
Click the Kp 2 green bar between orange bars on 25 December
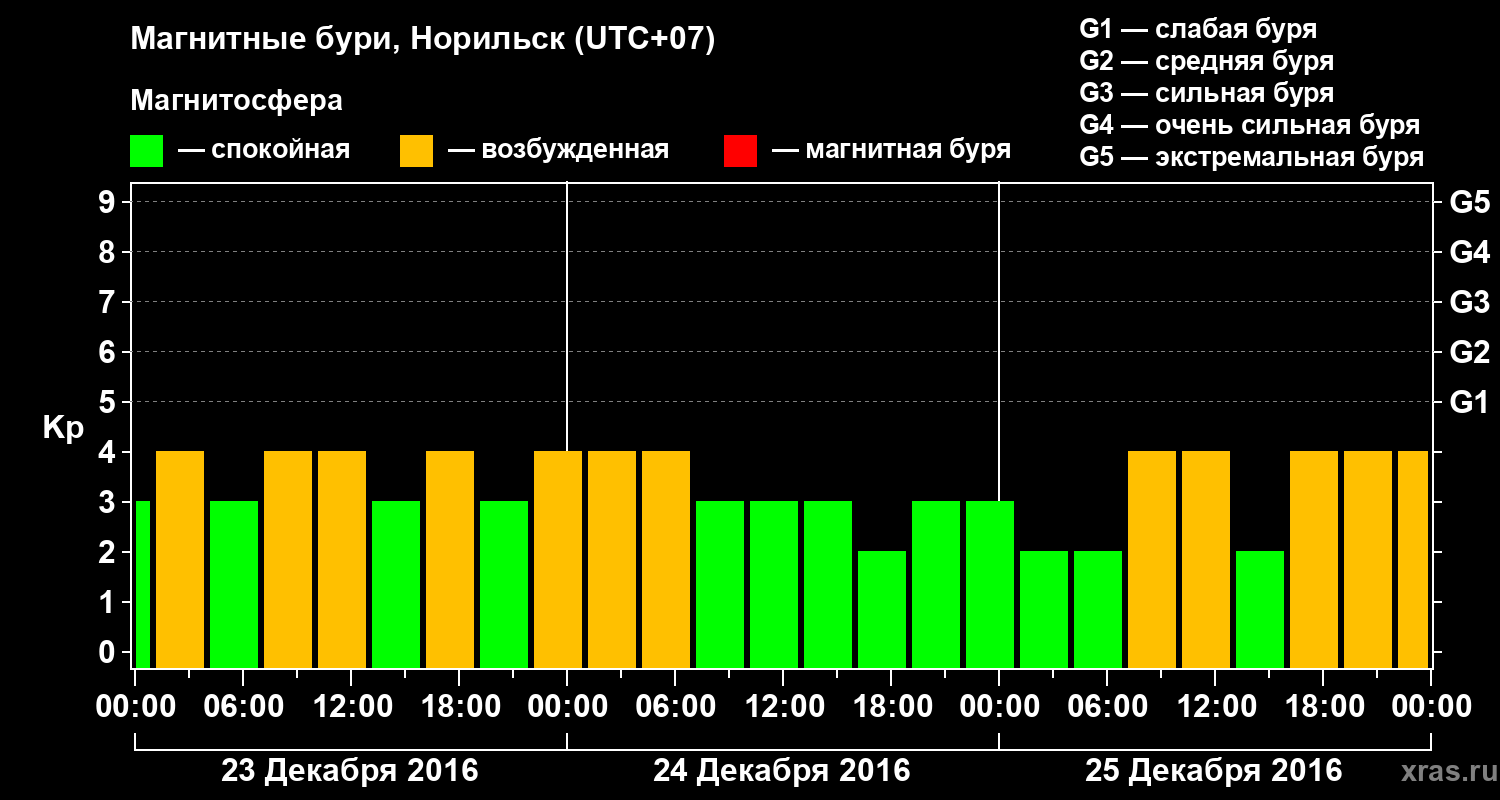tap(1260, 609)
